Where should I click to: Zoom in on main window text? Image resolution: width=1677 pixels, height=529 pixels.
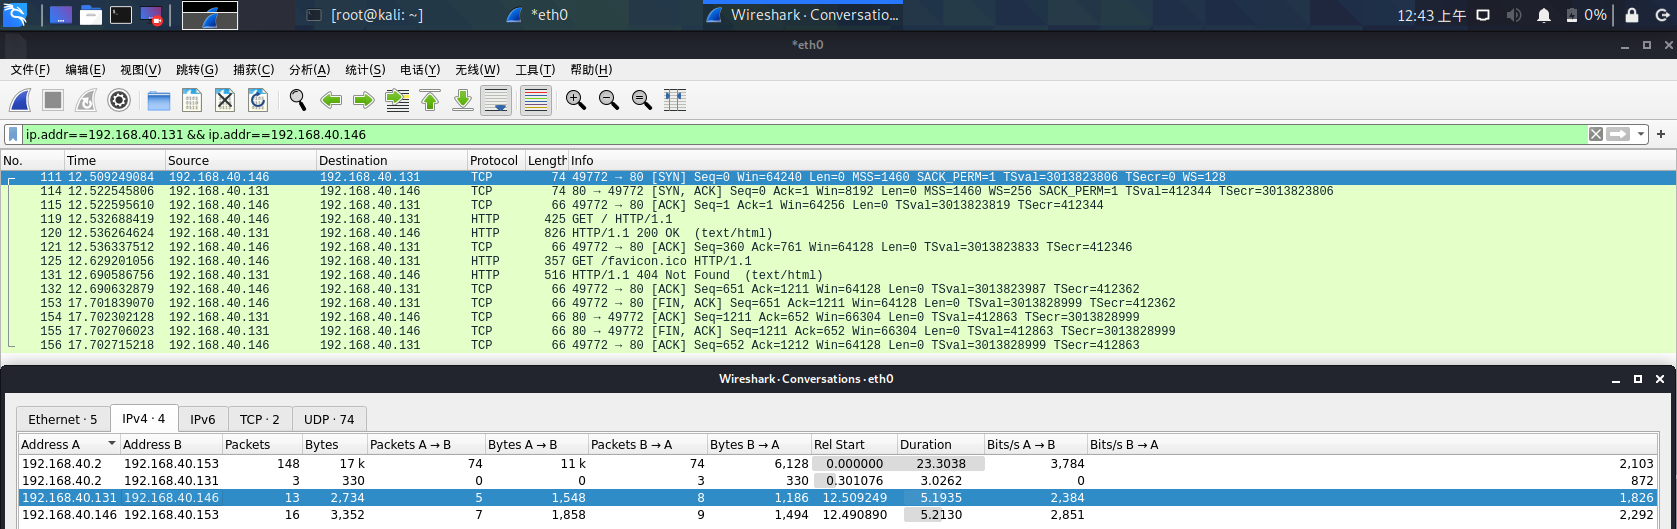576,100
